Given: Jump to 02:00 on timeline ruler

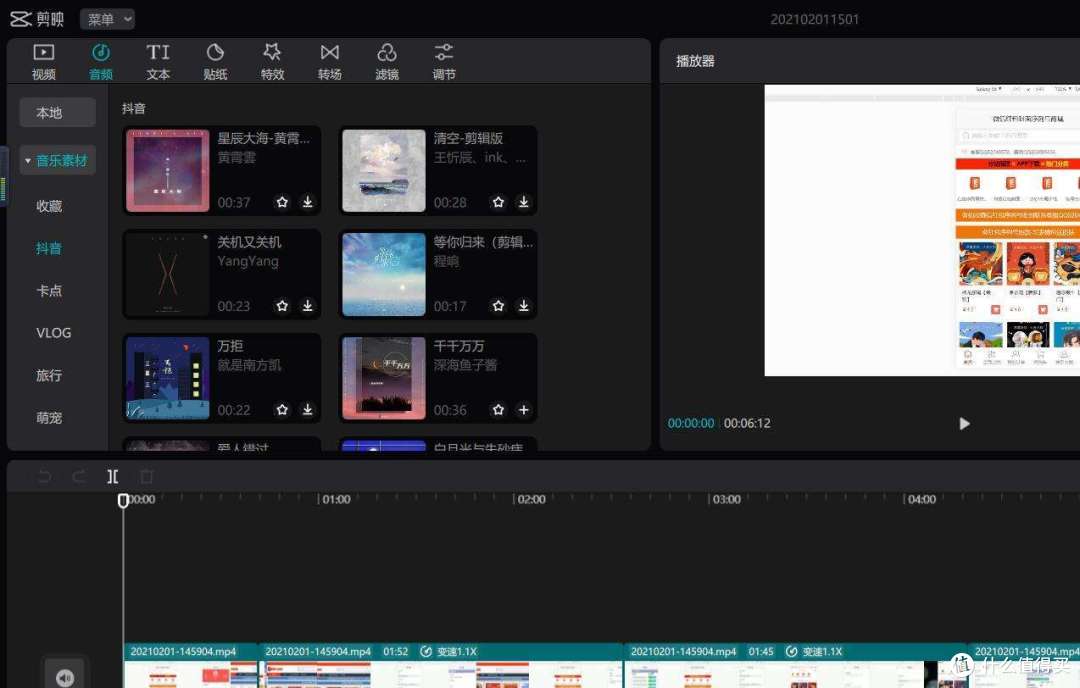Looking at the screenshot, I should (531, 499).
